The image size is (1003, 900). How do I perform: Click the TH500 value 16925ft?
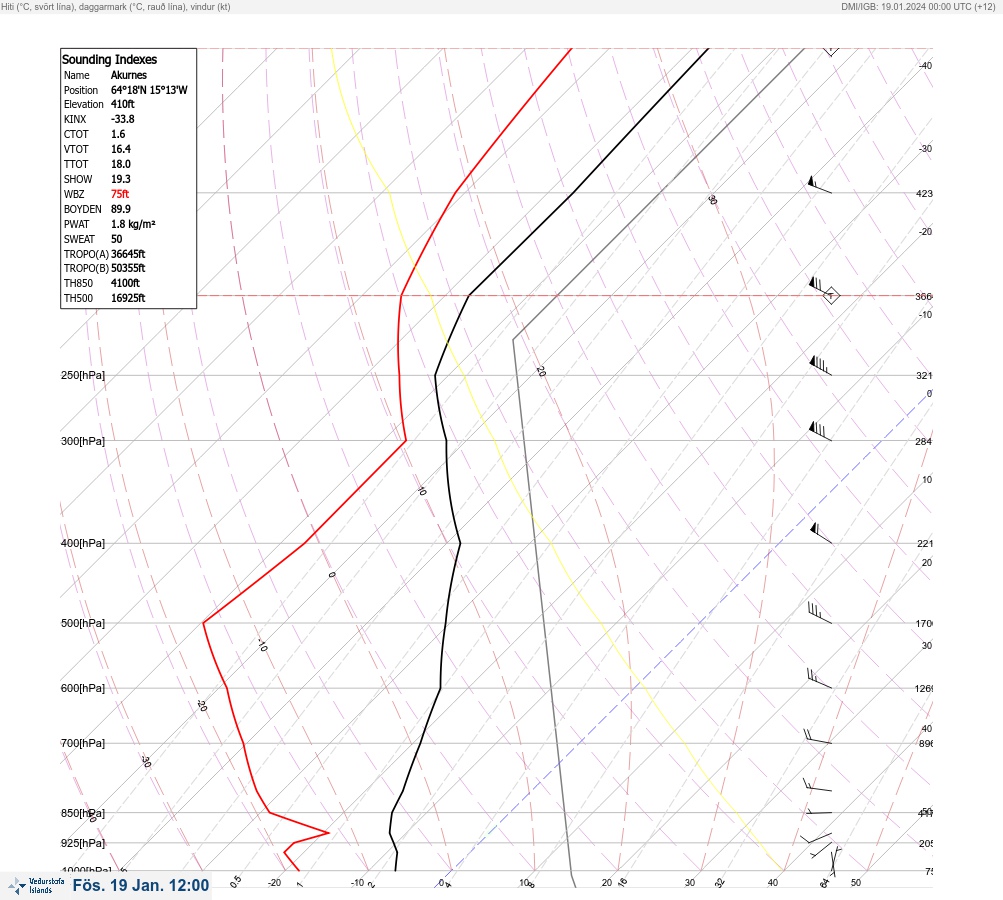pyautogui.click(x=128, y=298)
